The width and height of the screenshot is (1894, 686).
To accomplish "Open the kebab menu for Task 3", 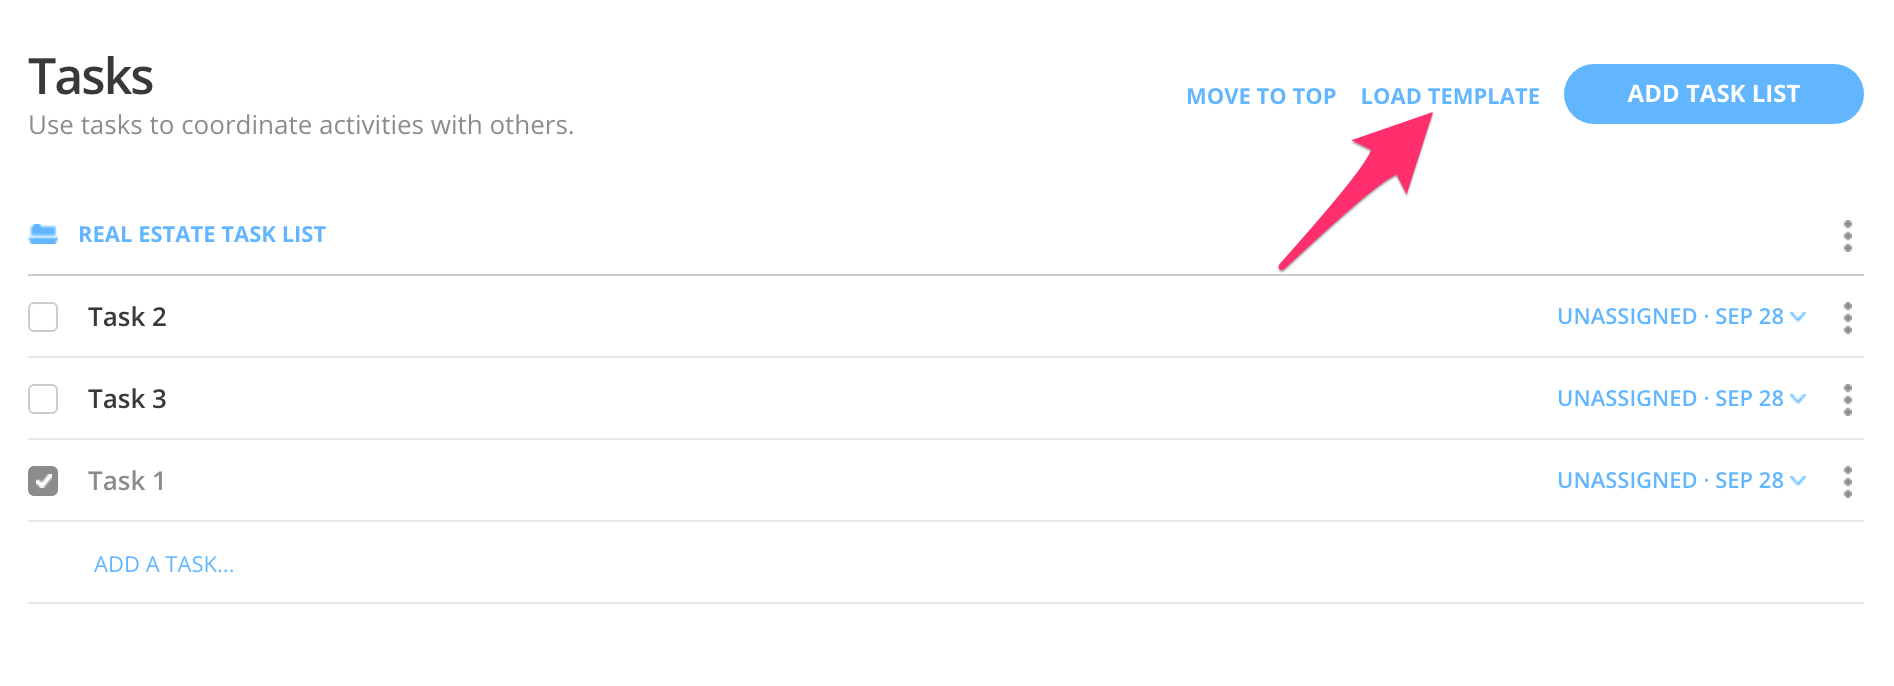I will [x=1849, y=399].
